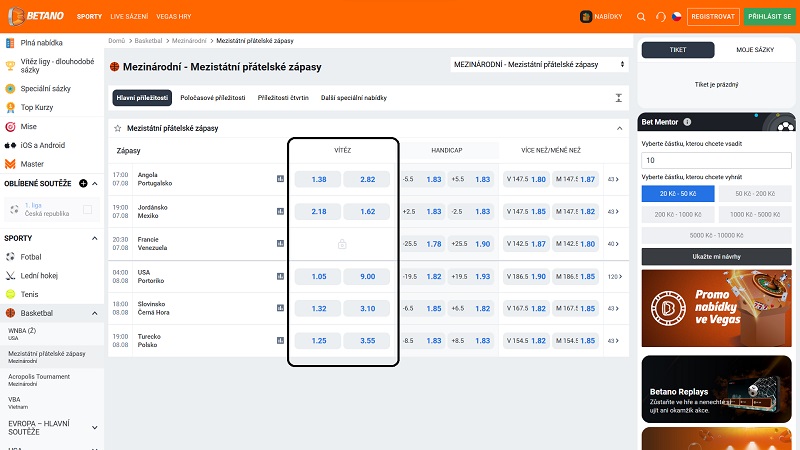Click the plus icon beside Oblíbené soutěže
800x450 pixels.
tap(83, 183)
